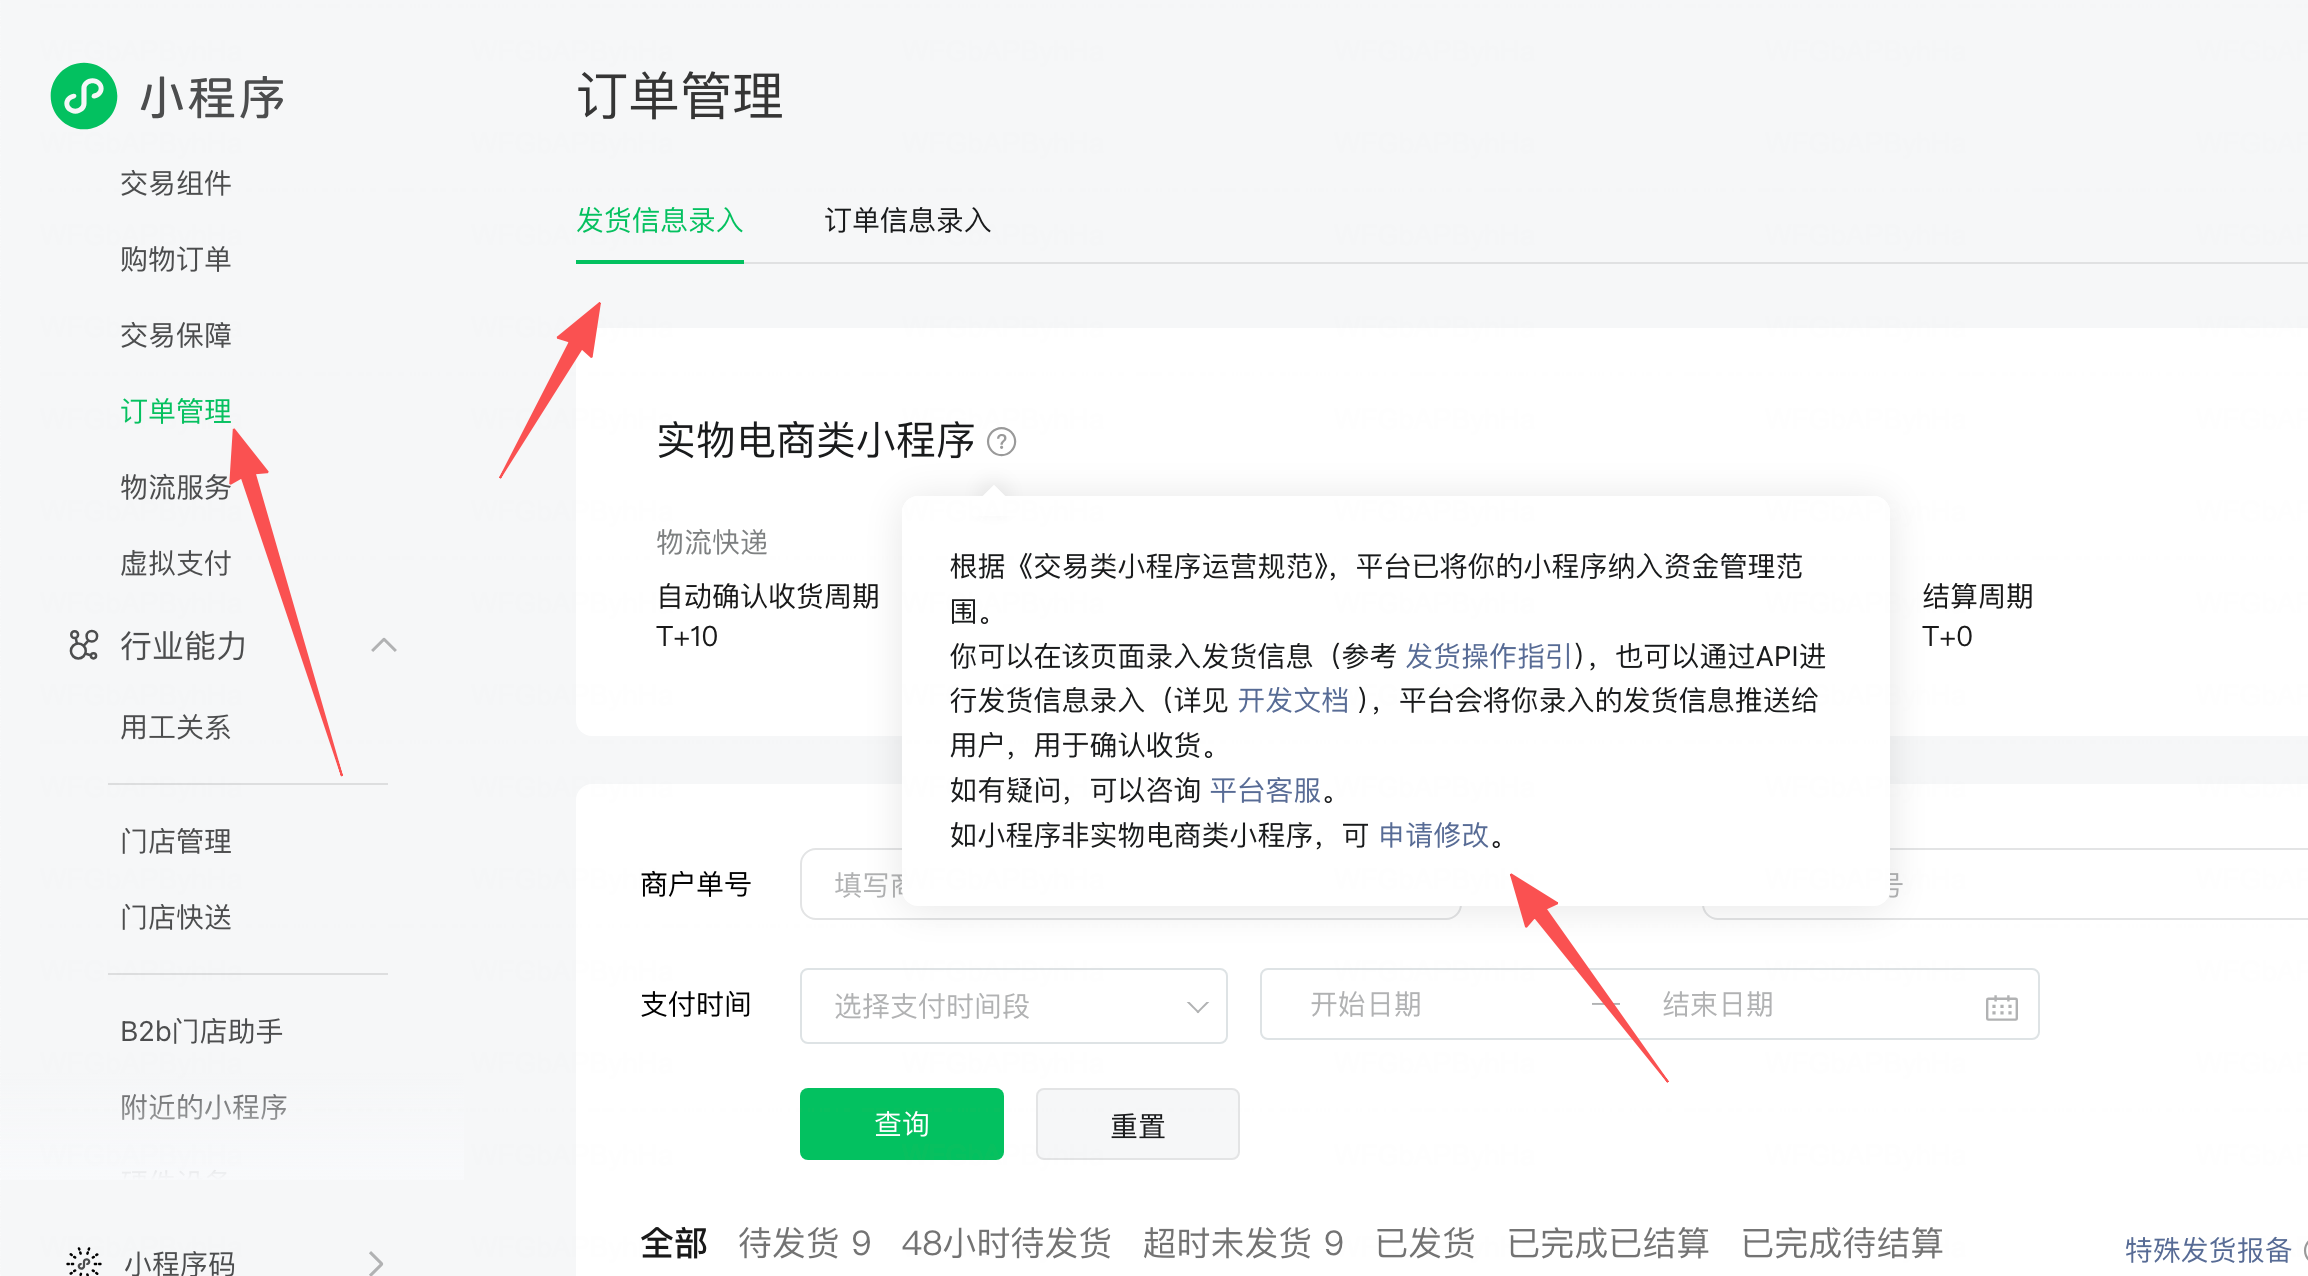This screenshot has width=2308, height=1276.
Task: Open 物流服务 in the sidebar
Action: tap(175, 487)
